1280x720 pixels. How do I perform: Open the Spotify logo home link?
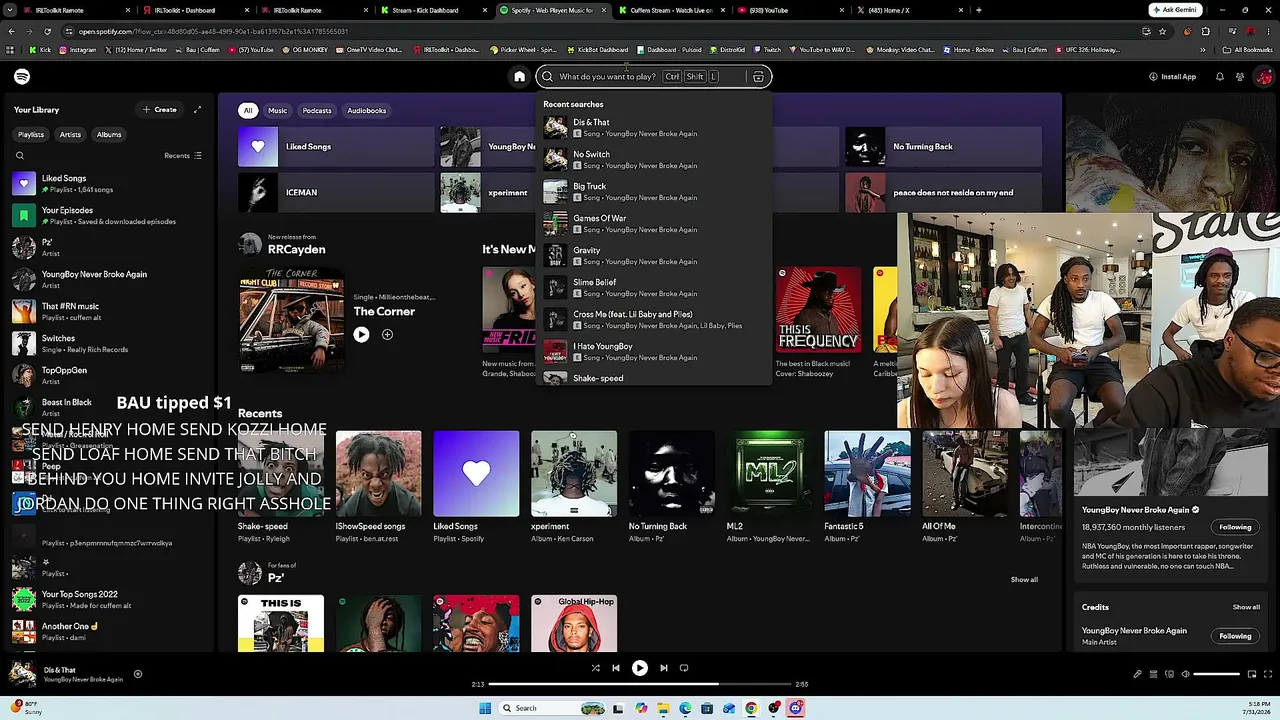coord(22,77)
